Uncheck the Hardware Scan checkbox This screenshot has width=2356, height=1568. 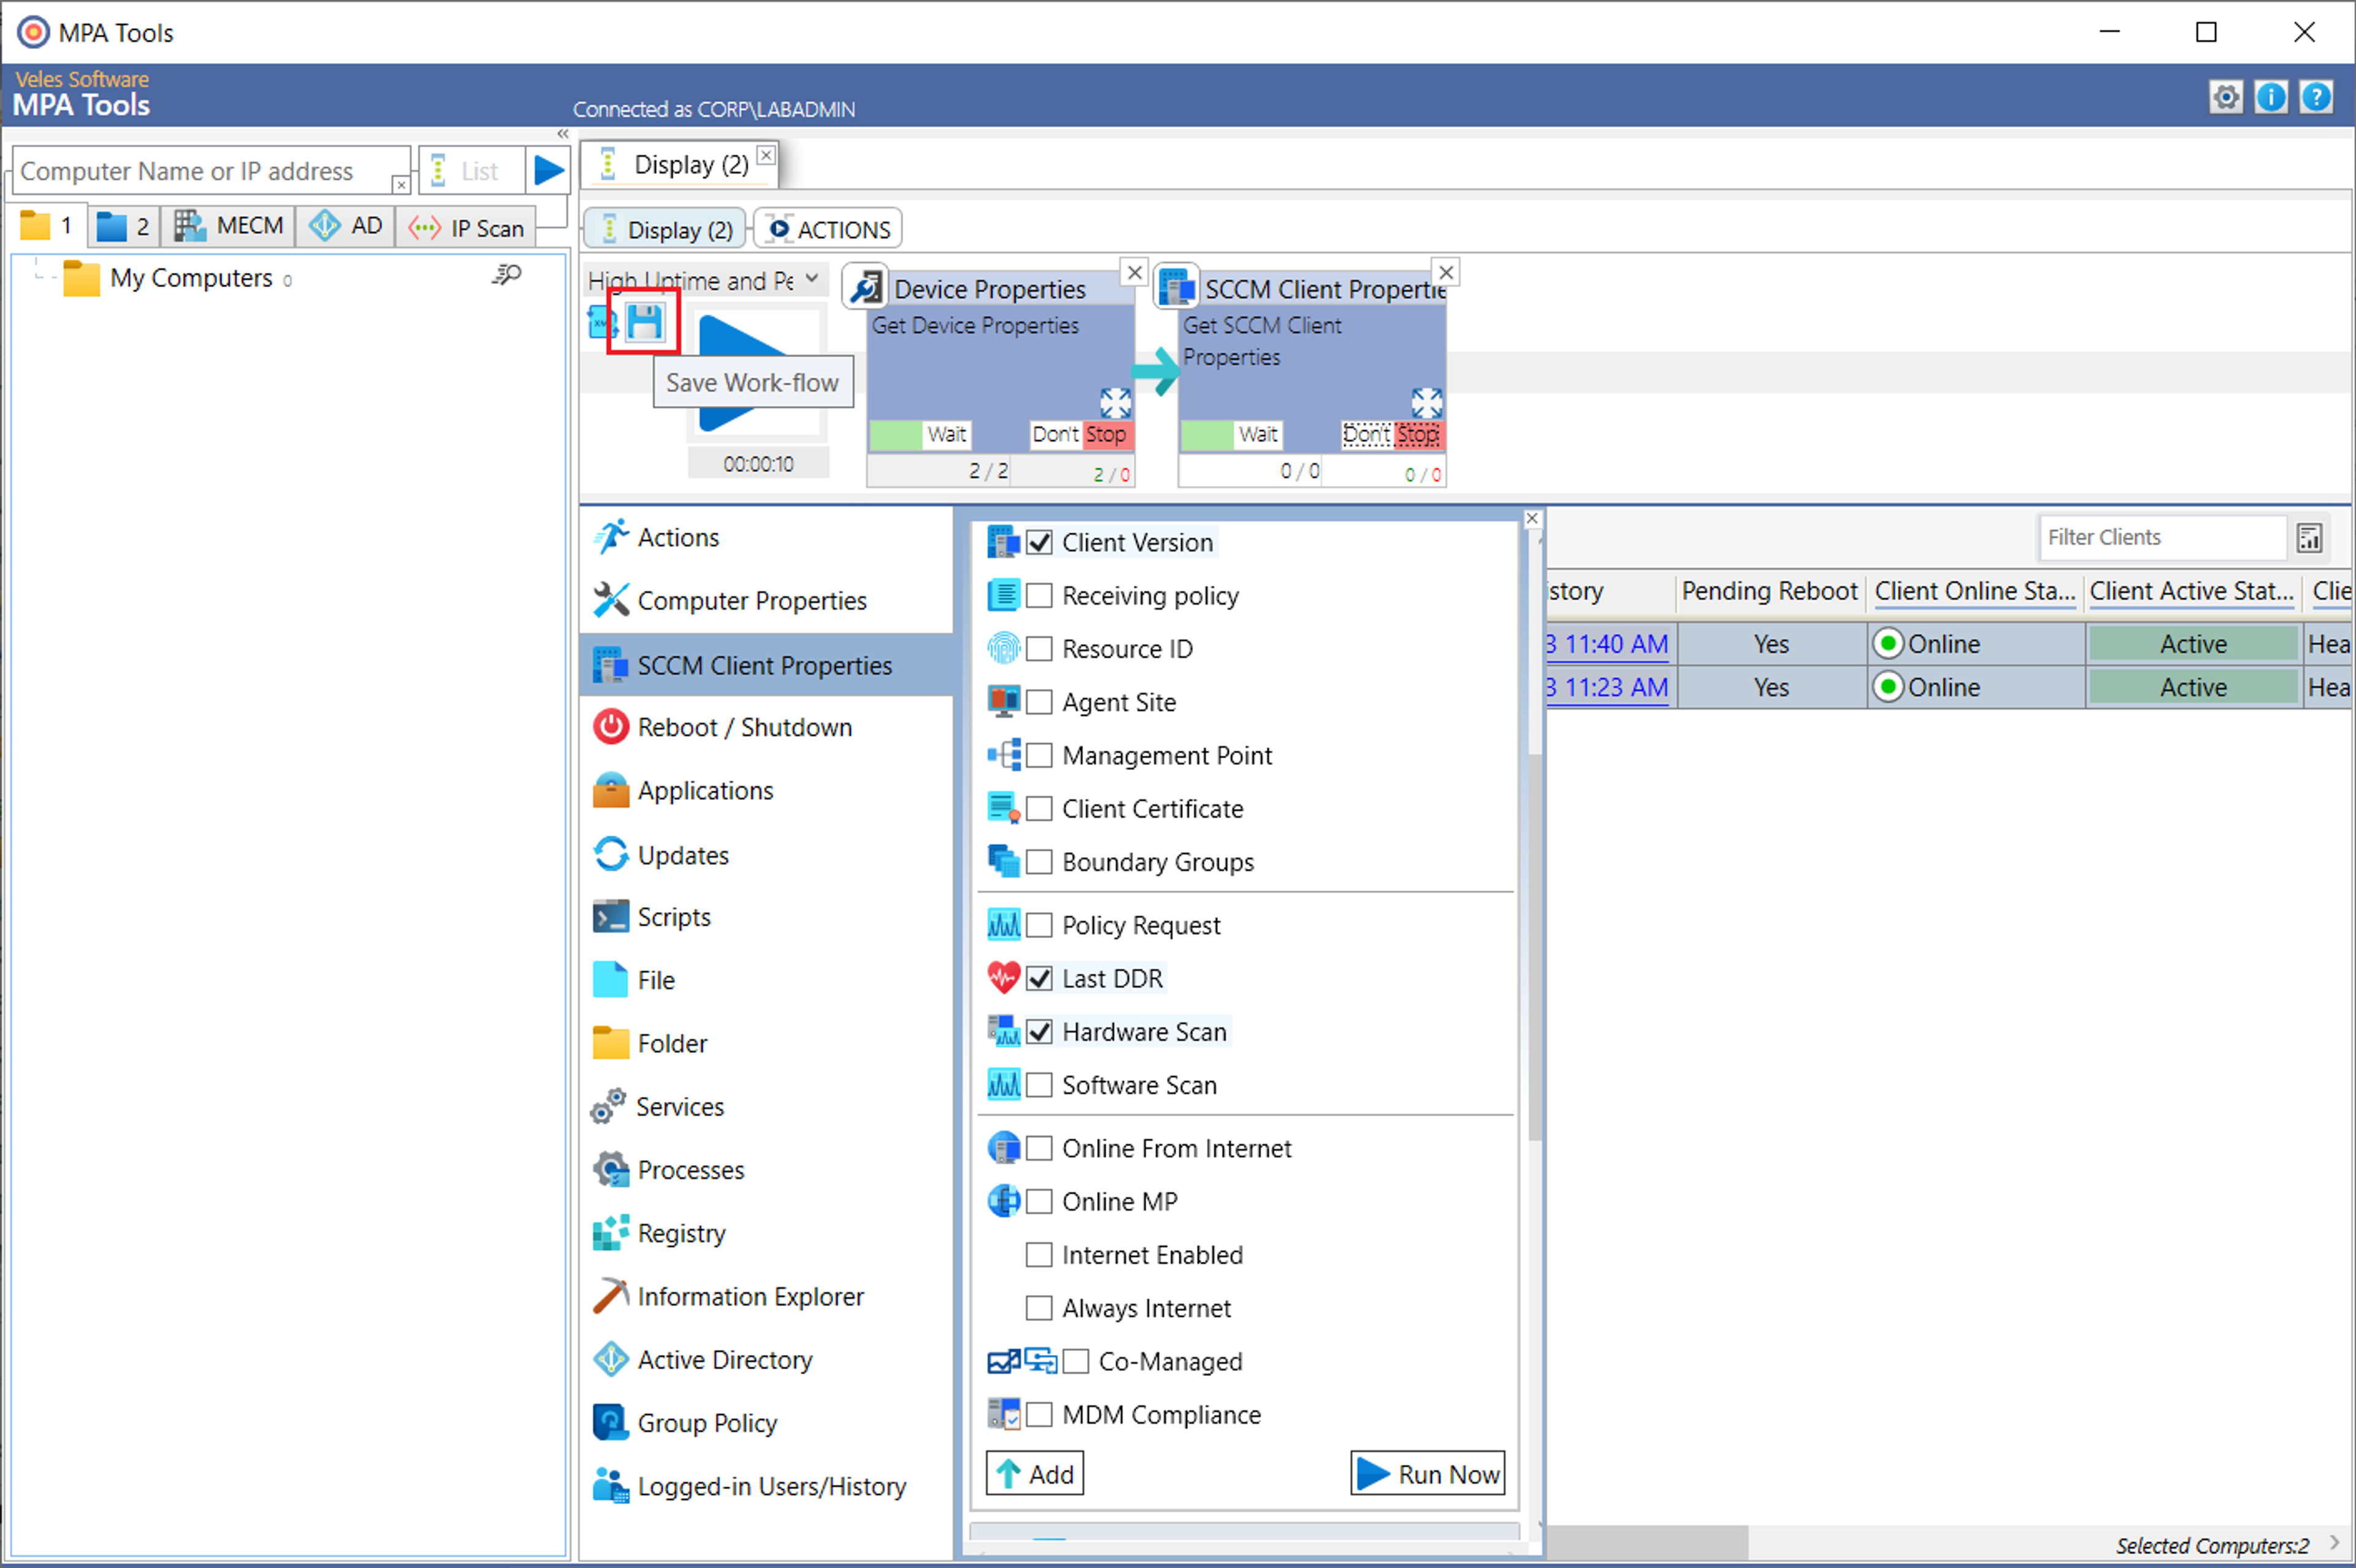[1039, 1032]
